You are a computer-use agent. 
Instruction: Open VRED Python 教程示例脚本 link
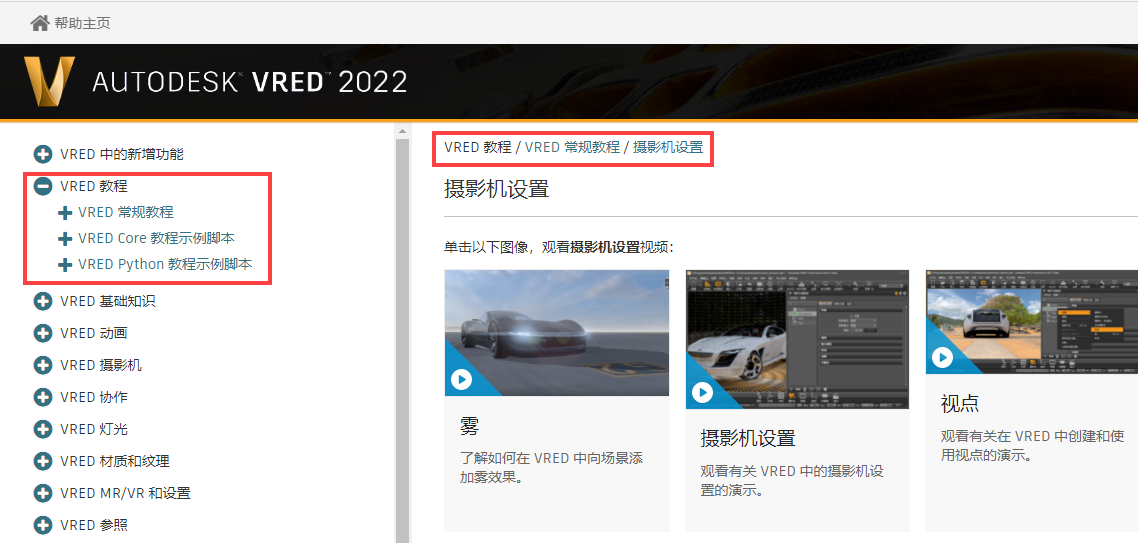coord(165,264)
